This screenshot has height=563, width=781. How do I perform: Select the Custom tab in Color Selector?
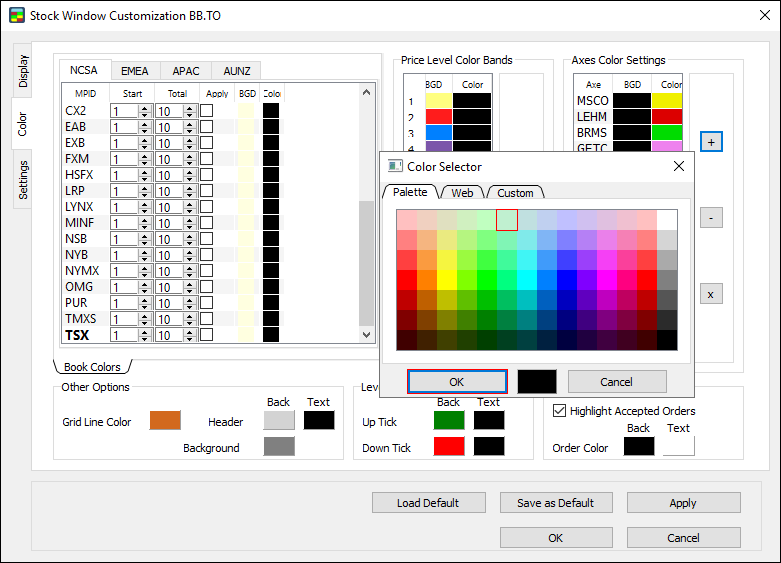point(515,192)
